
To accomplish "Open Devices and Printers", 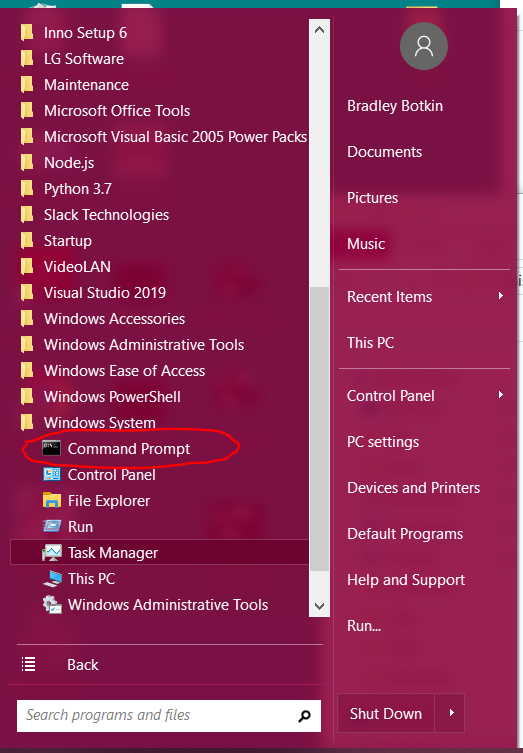I will click(x=413, y=487).
